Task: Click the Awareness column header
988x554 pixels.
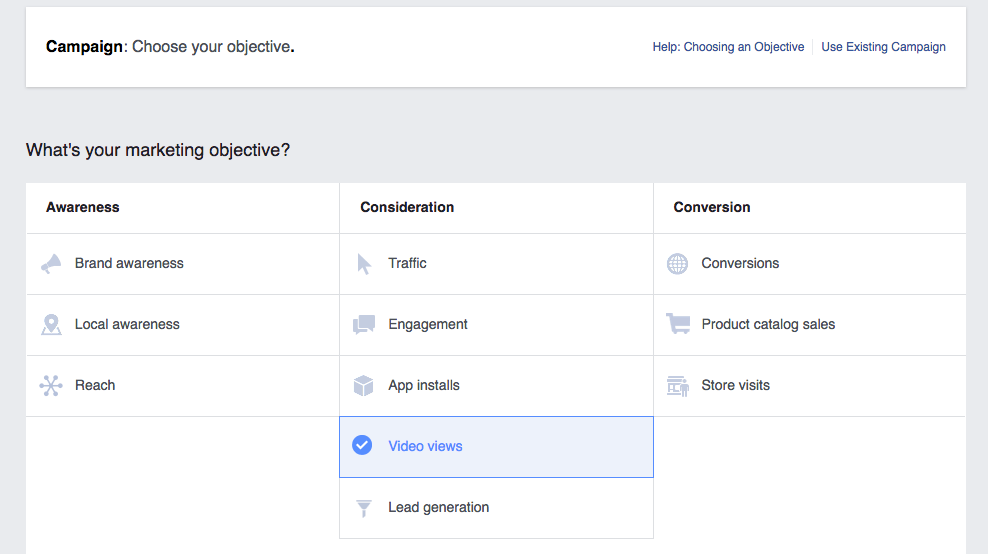Action: click(x=83, y=207)
